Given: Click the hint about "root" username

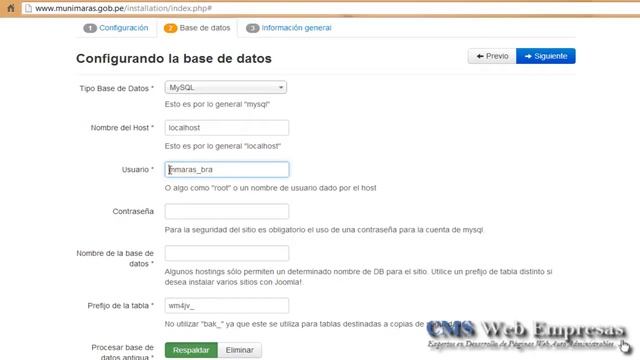Looking at the screenshot, I should click(x=271, y=188).
